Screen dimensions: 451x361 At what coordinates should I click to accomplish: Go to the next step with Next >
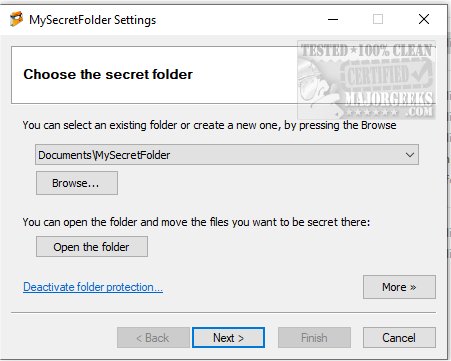[228, 338]
